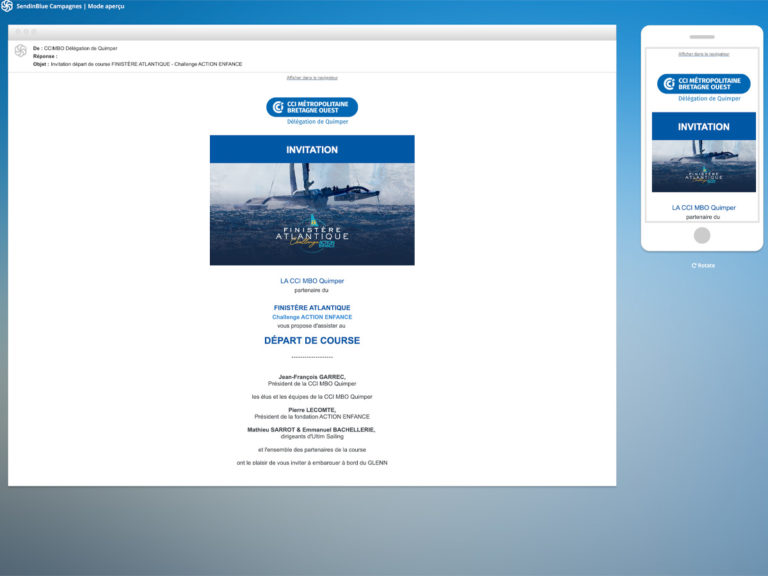The width and height of the screenshot is (768, 576).
Task: Click the Finistère Atlantique sailboat image in desktop preview
Action: tap(312, 214)
